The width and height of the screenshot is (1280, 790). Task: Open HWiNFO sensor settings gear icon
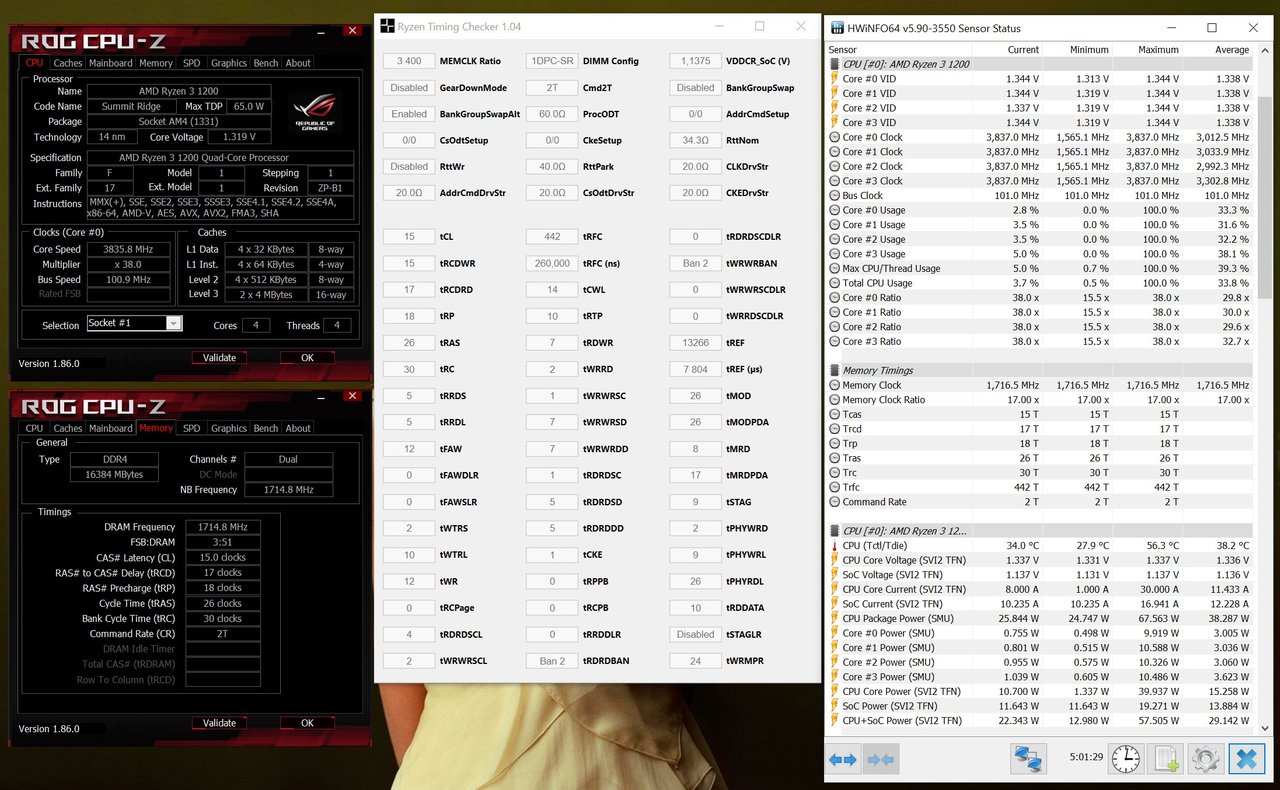(x=1205, y=758)
